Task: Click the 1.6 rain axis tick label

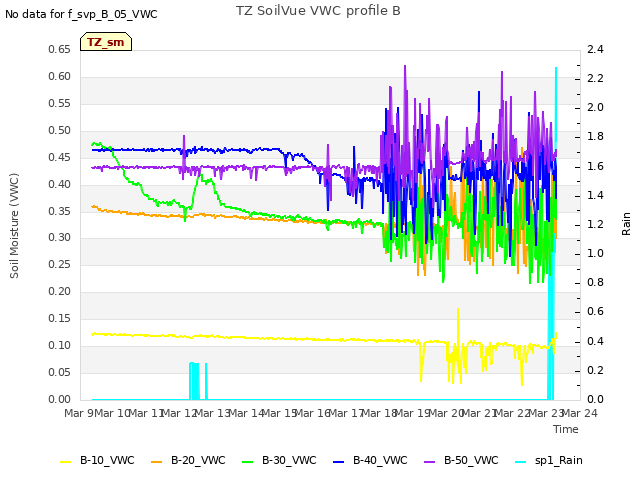Action: tap(595, 166)
